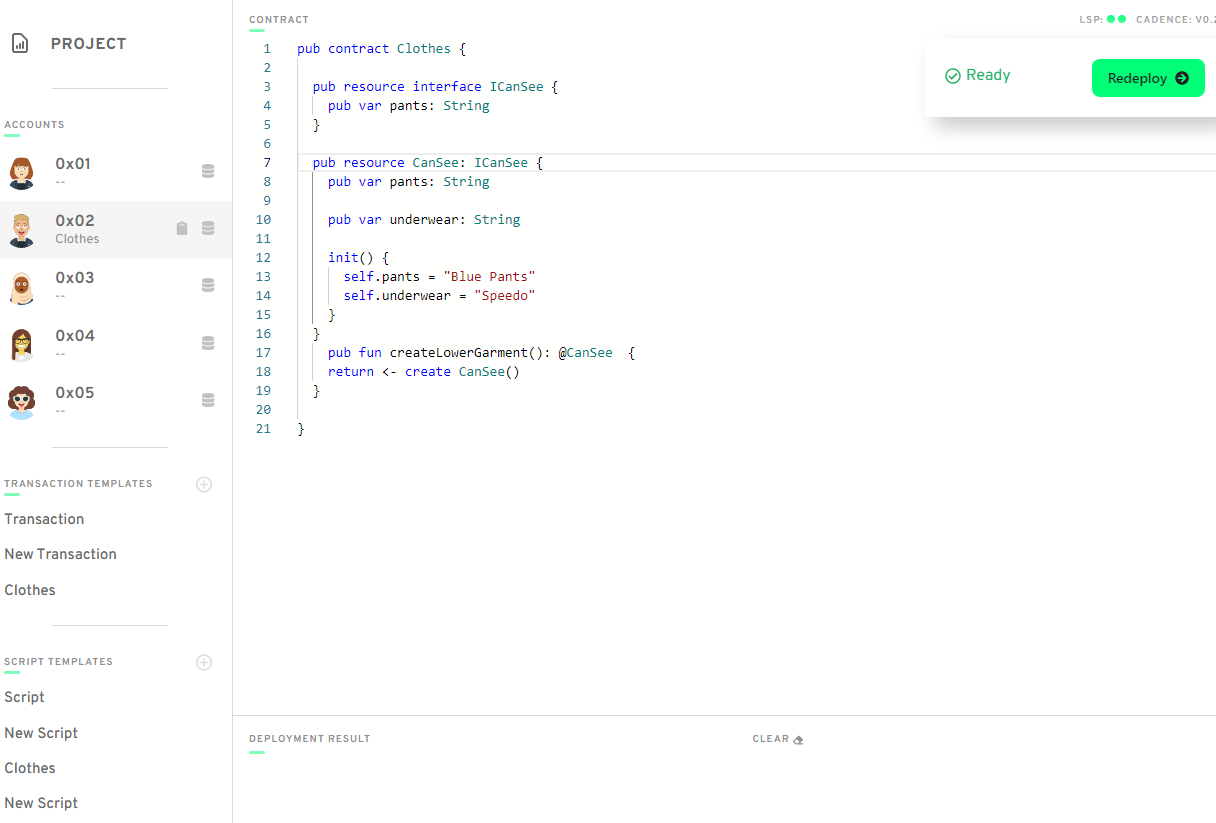Image resolution: width=1216 pixels, height=823 pixels.
Task: Click the avatar of account 0x01
Action: 21,172
